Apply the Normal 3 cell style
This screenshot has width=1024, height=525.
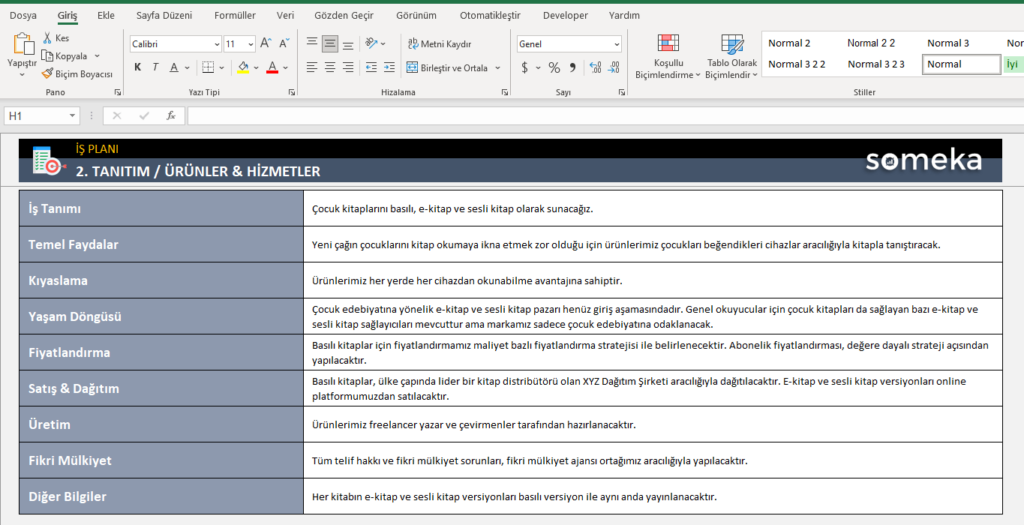948,43
